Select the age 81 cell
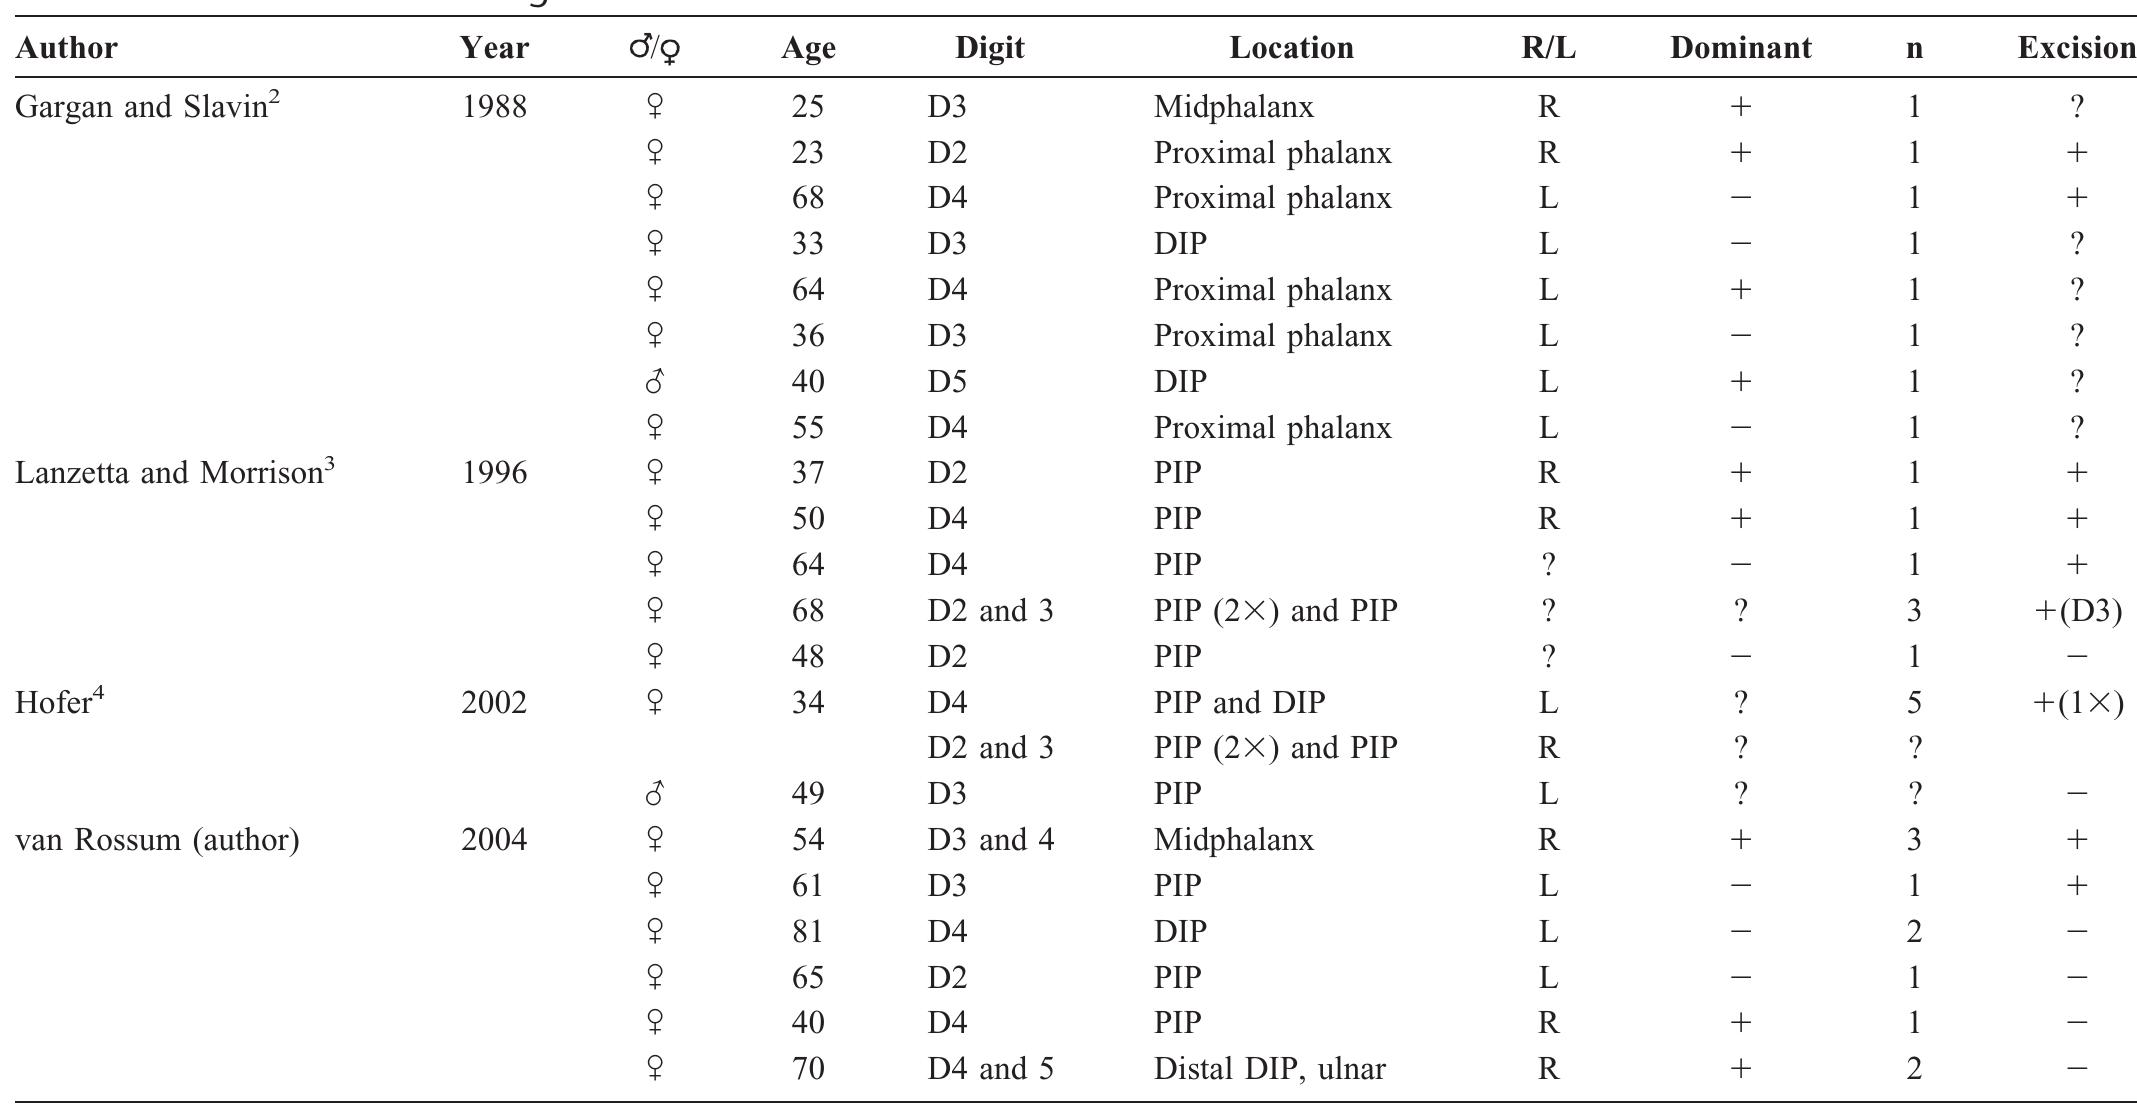Image resolution: width=2137 pixels, height=1104 pixels. (x=807, y=931)
